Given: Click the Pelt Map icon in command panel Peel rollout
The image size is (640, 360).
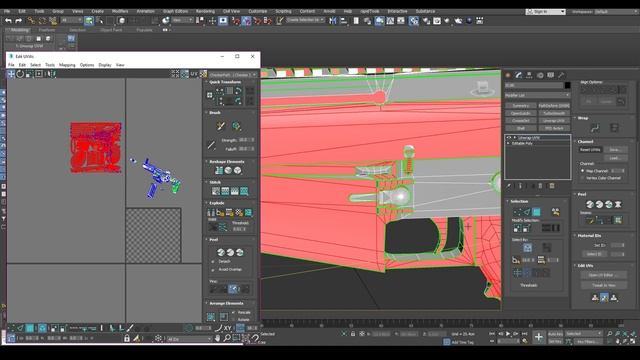Looking at the screenshot, I should click(x=618, y=204).
